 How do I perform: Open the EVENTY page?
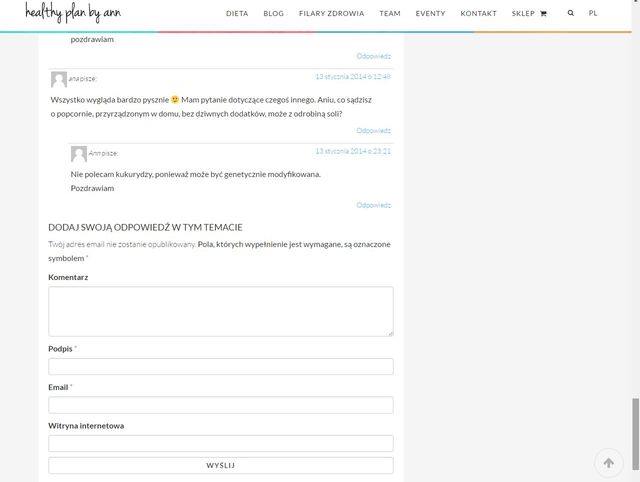[430, 14]
